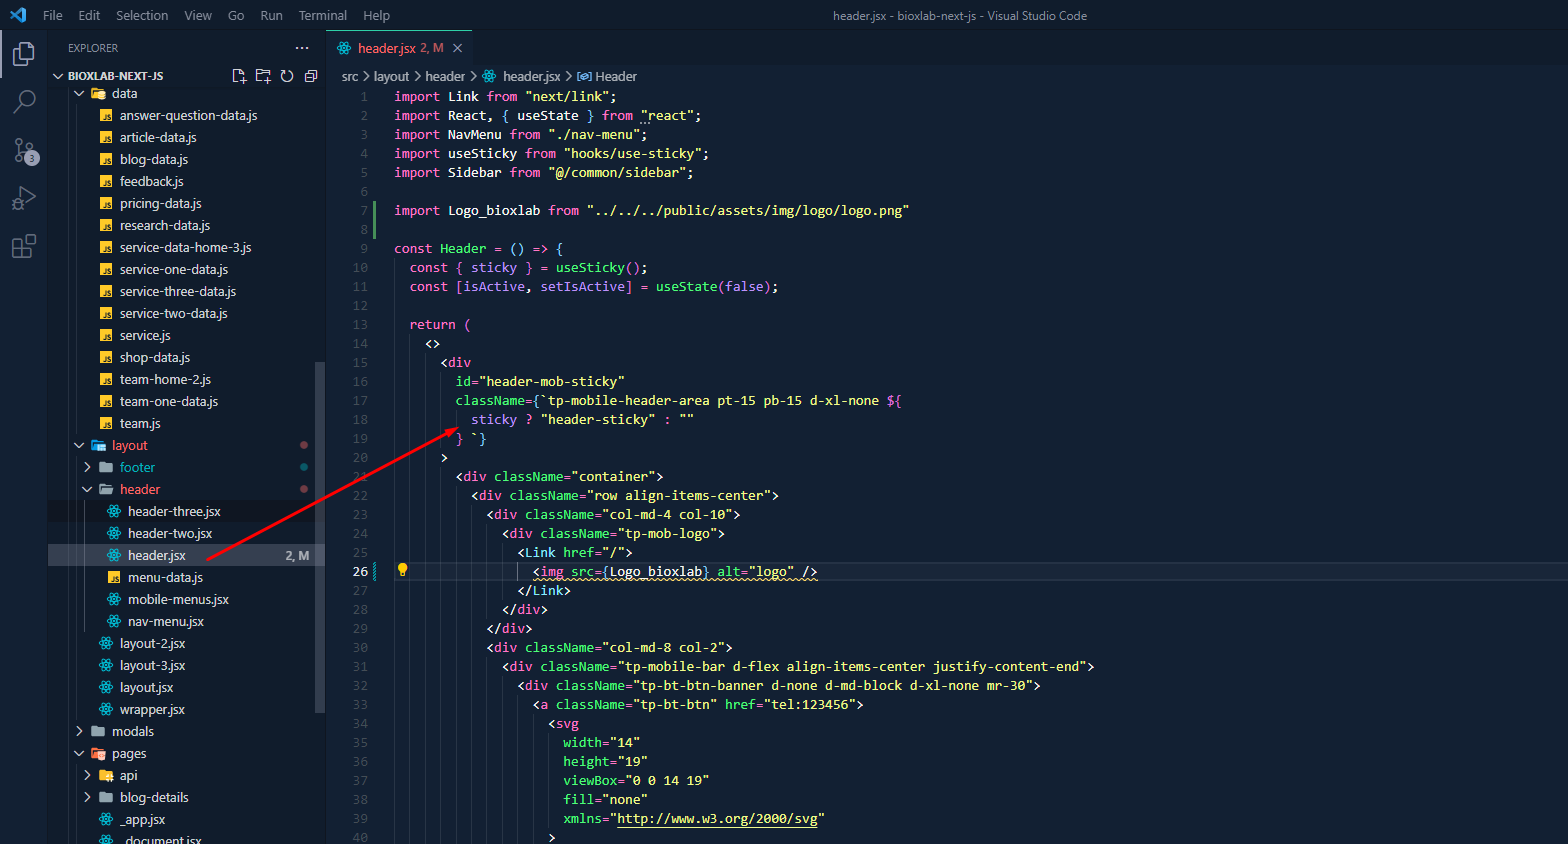Expand the footer folder
The image size is (1568, 844).
coord(137,467)
